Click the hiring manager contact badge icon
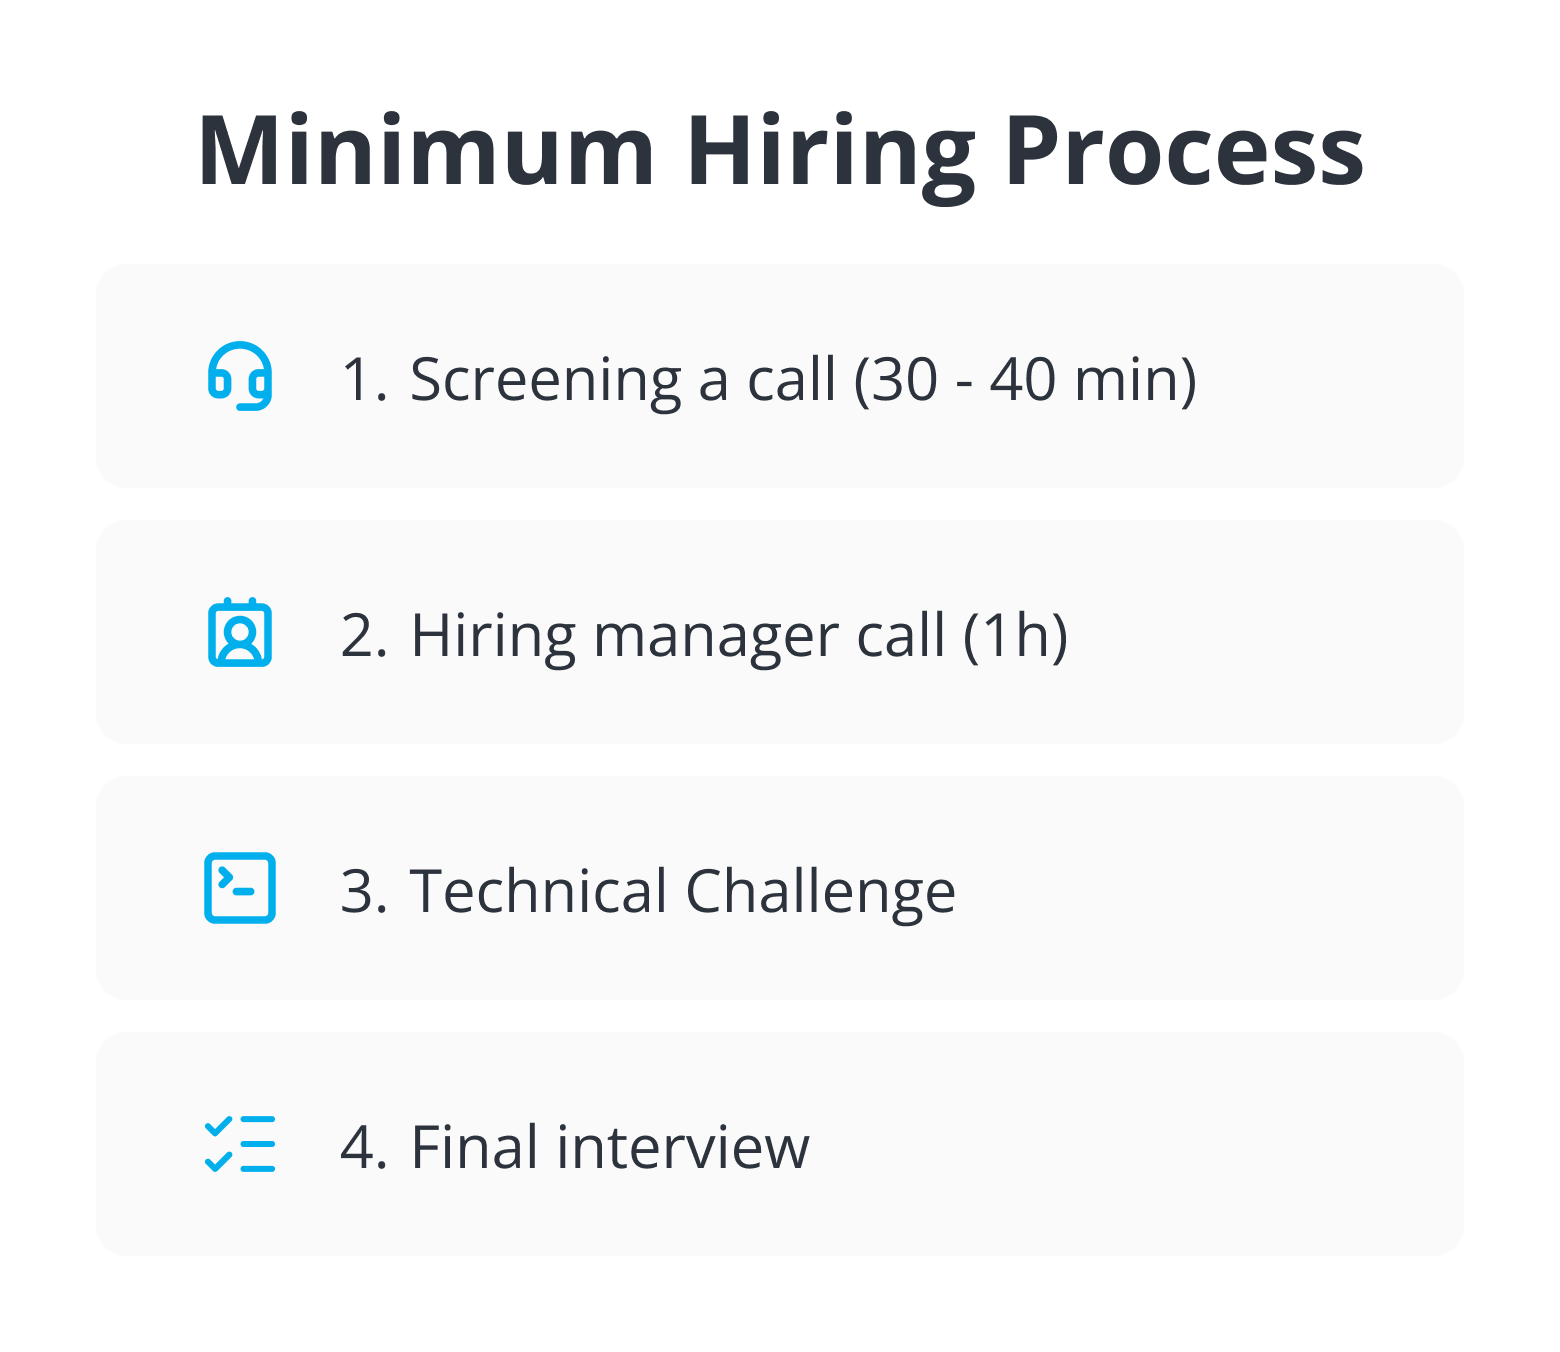 [240, 633]
